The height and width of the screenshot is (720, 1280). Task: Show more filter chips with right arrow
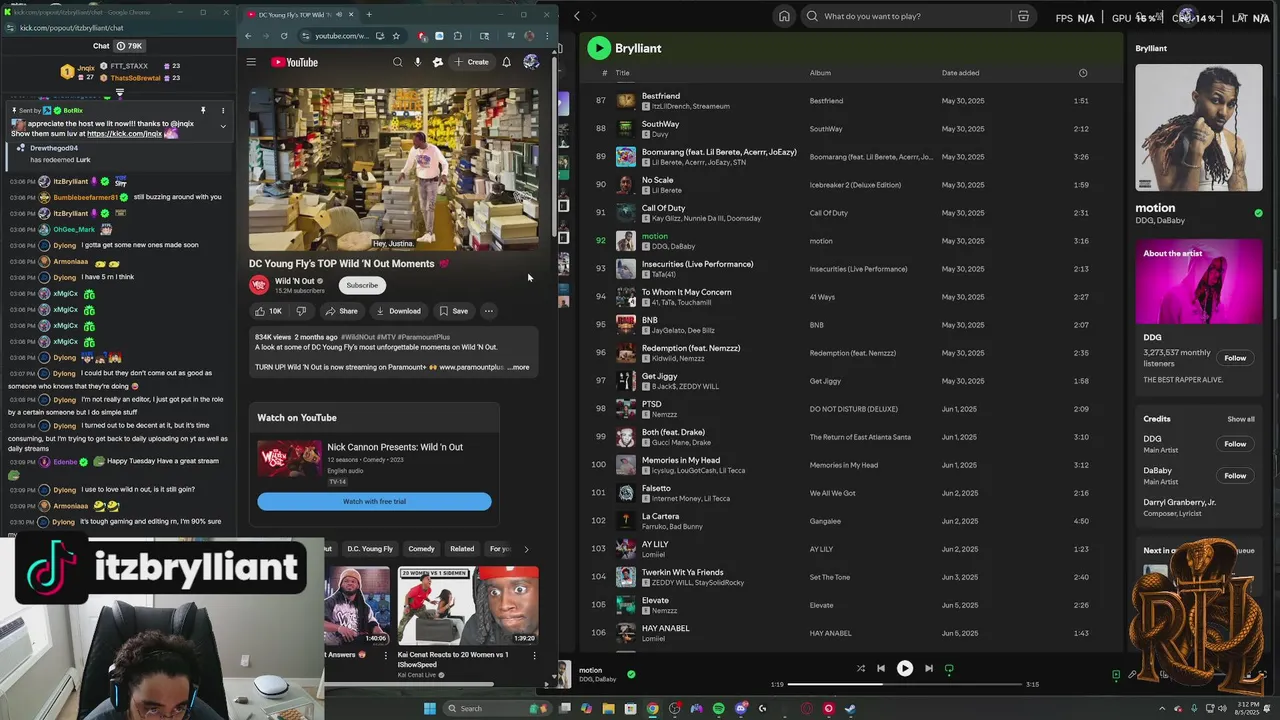tap(527, 548)
